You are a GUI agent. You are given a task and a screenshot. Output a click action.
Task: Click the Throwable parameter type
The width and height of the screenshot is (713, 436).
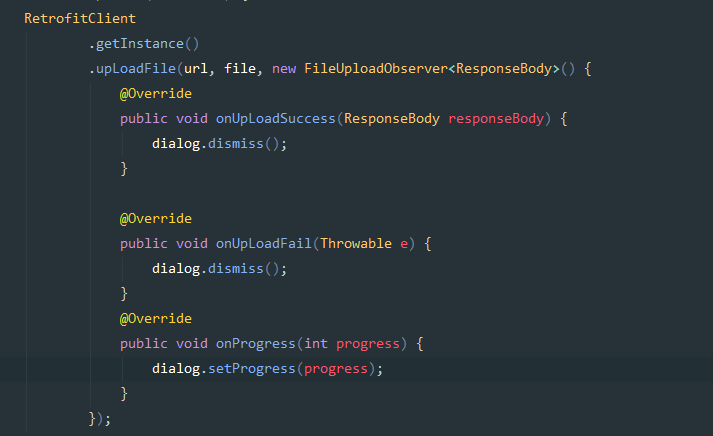pyautogui.click(x=356, y=244)
